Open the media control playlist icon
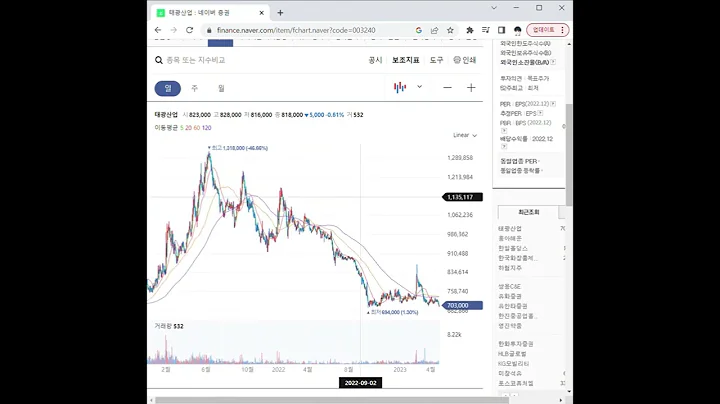Image resolution: width=720 pixels, height=404 pixels. 485,30
